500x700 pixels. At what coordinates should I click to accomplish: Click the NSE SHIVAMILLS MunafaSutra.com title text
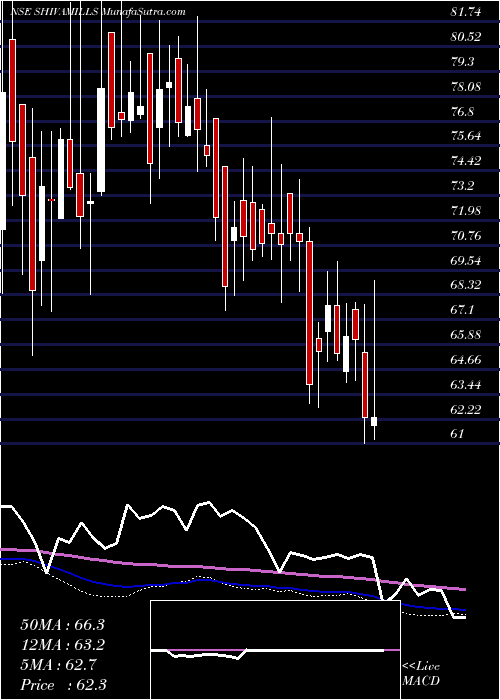click(x=97, y=12)
